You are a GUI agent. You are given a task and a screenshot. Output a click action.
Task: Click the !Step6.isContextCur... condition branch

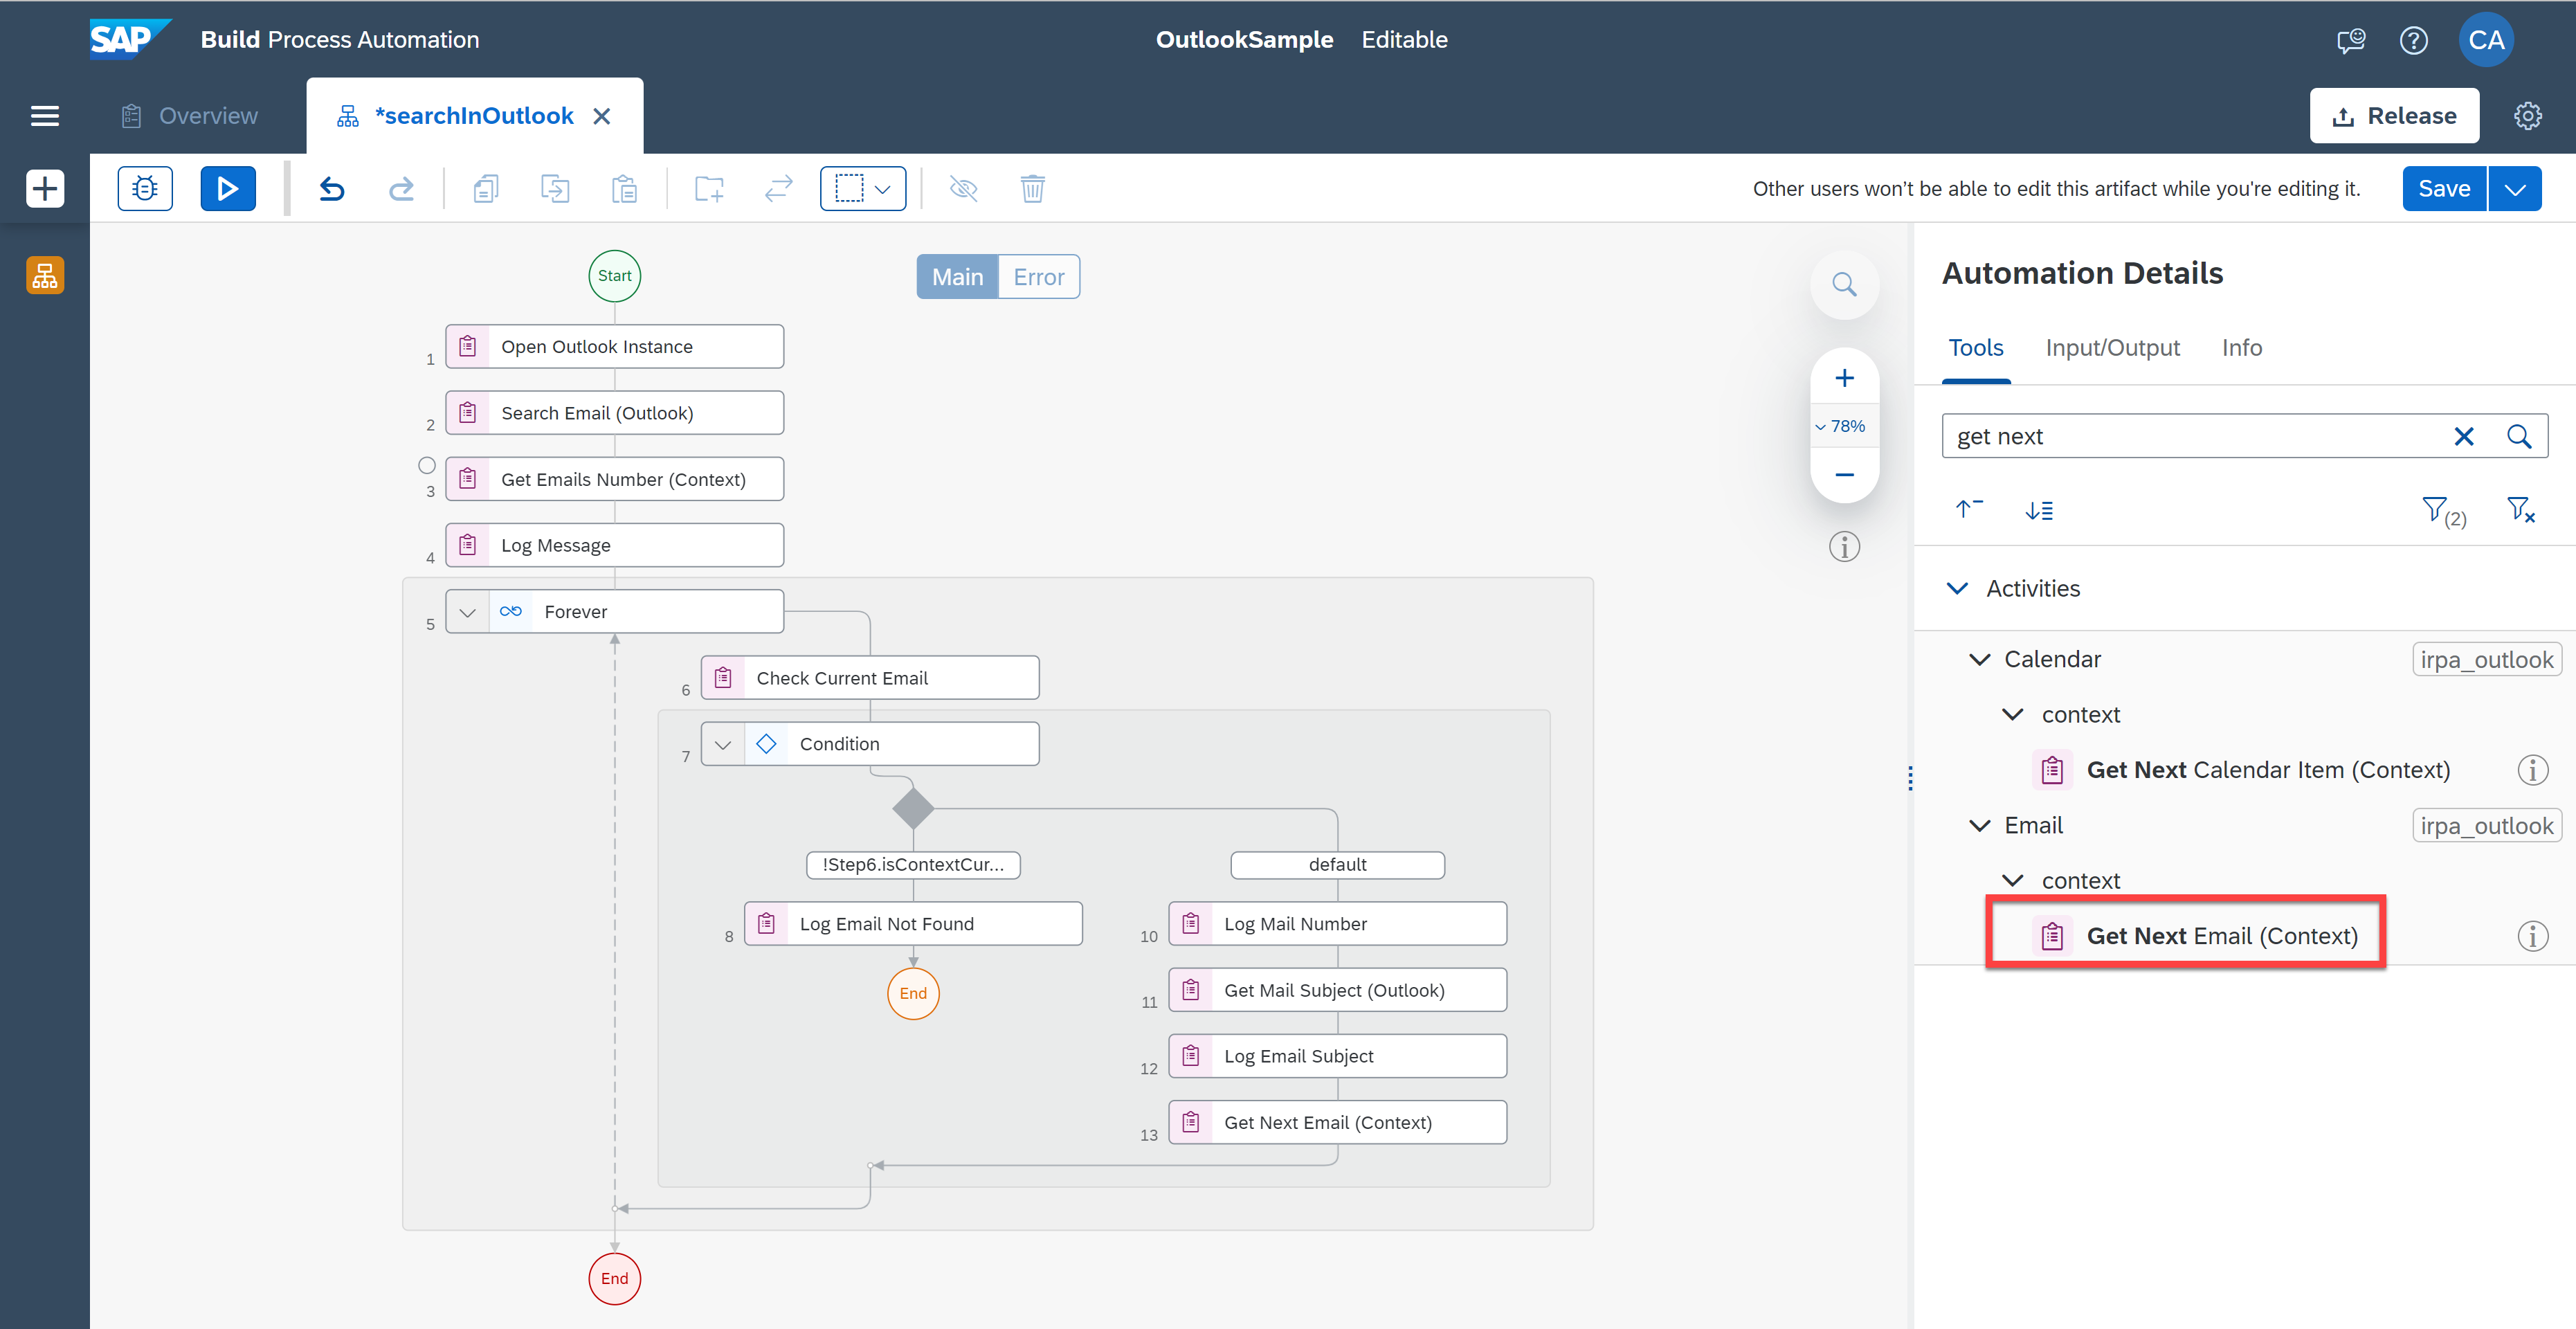(913, 865)
